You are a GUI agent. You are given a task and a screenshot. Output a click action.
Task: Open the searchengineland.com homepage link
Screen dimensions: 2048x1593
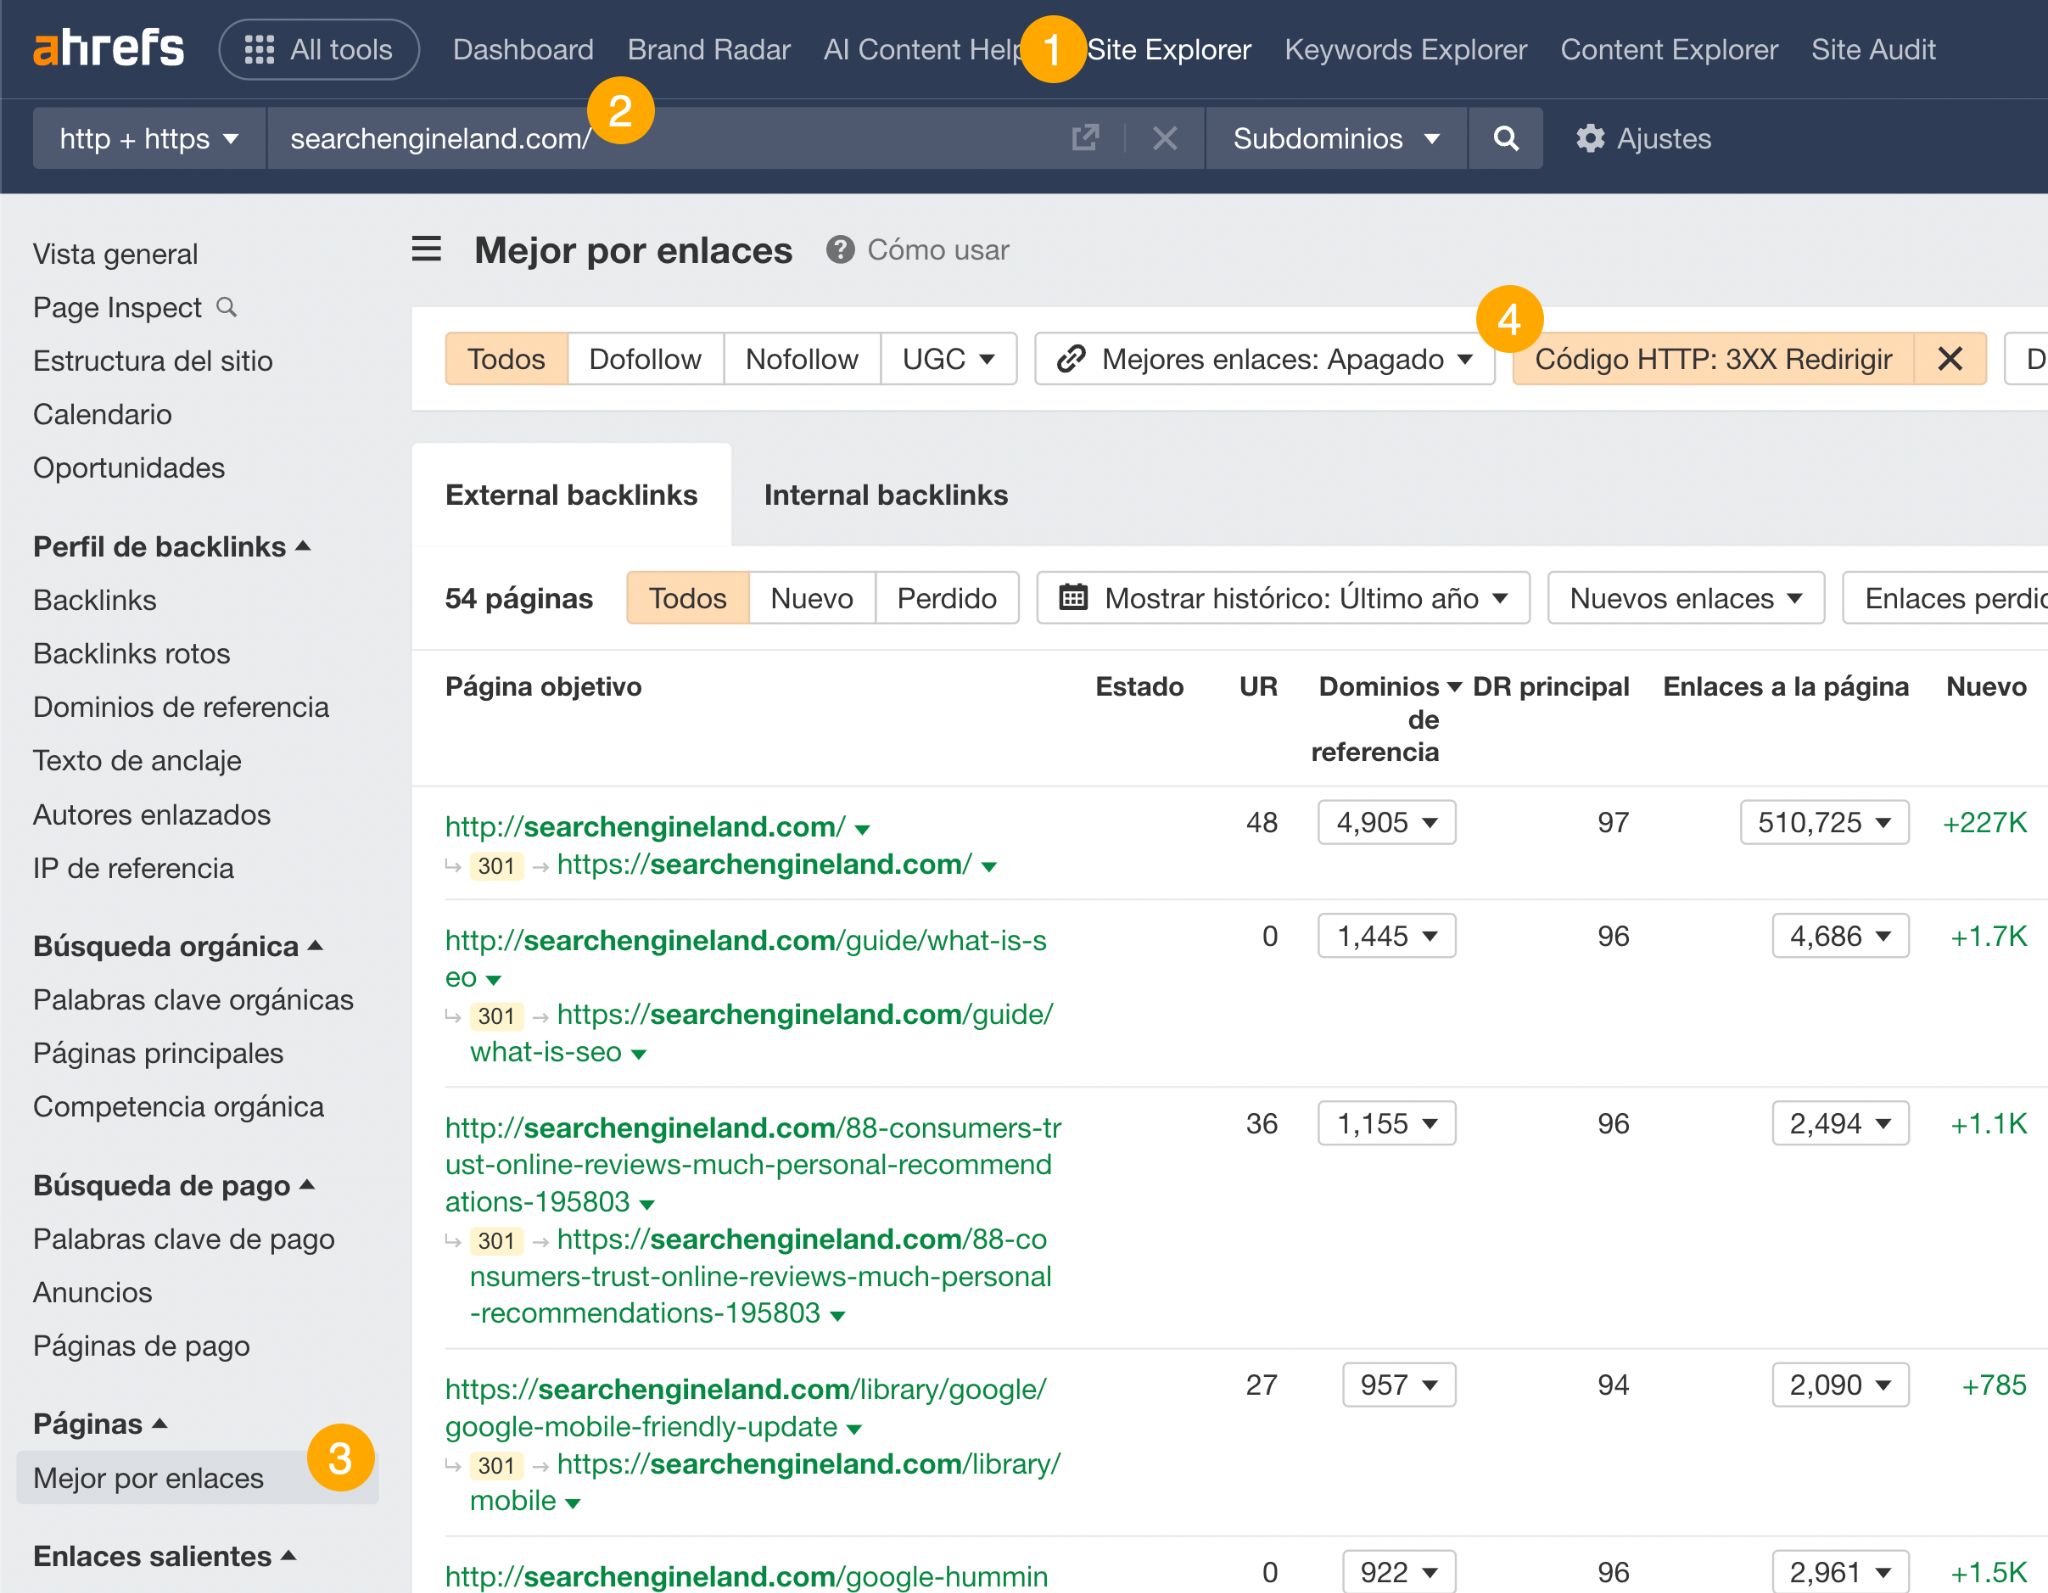(x=640, y=826)
